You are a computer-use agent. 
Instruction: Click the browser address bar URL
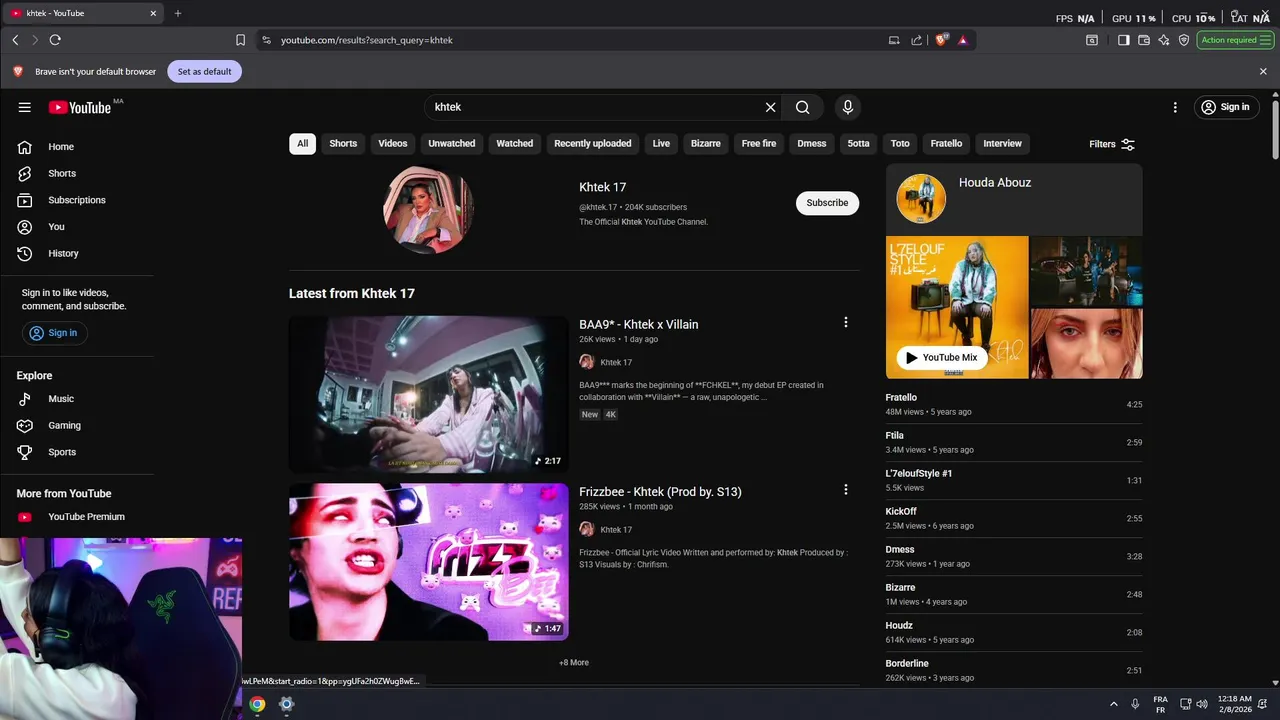(367, 40)
